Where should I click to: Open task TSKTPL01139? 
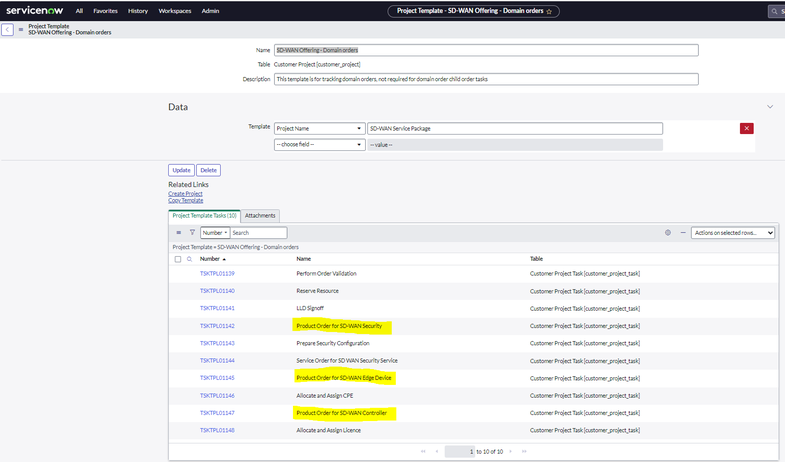[217, 274]
